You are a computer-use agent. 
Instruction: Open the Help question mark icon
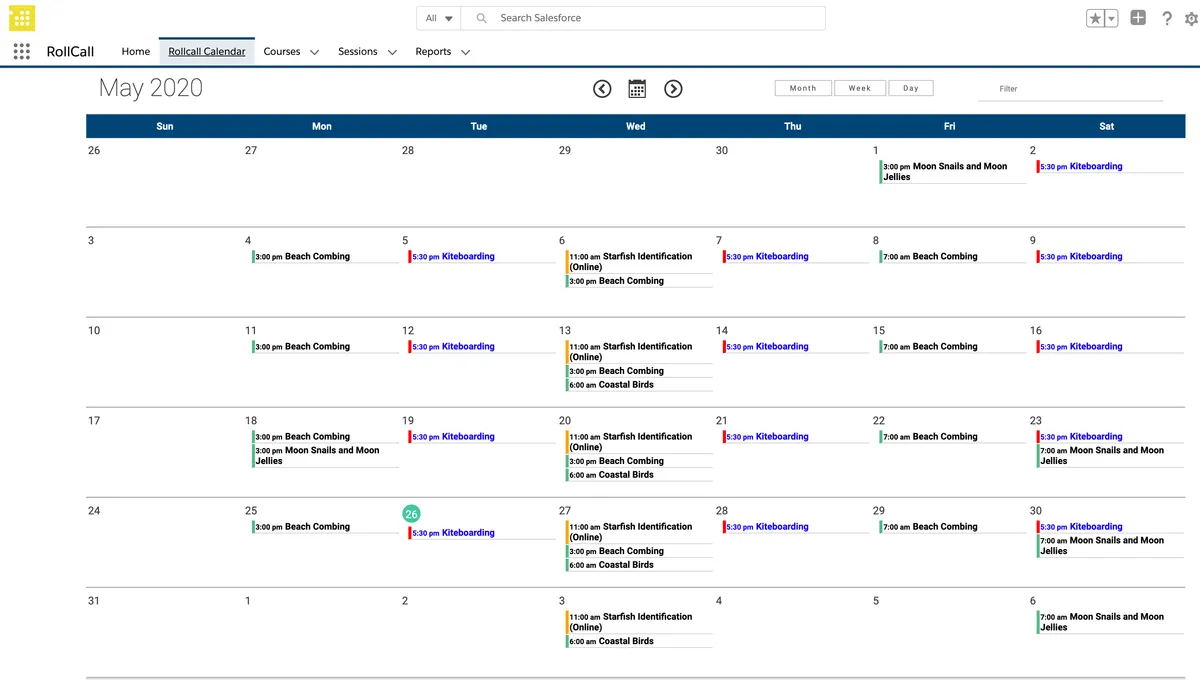coord(1166,18)
